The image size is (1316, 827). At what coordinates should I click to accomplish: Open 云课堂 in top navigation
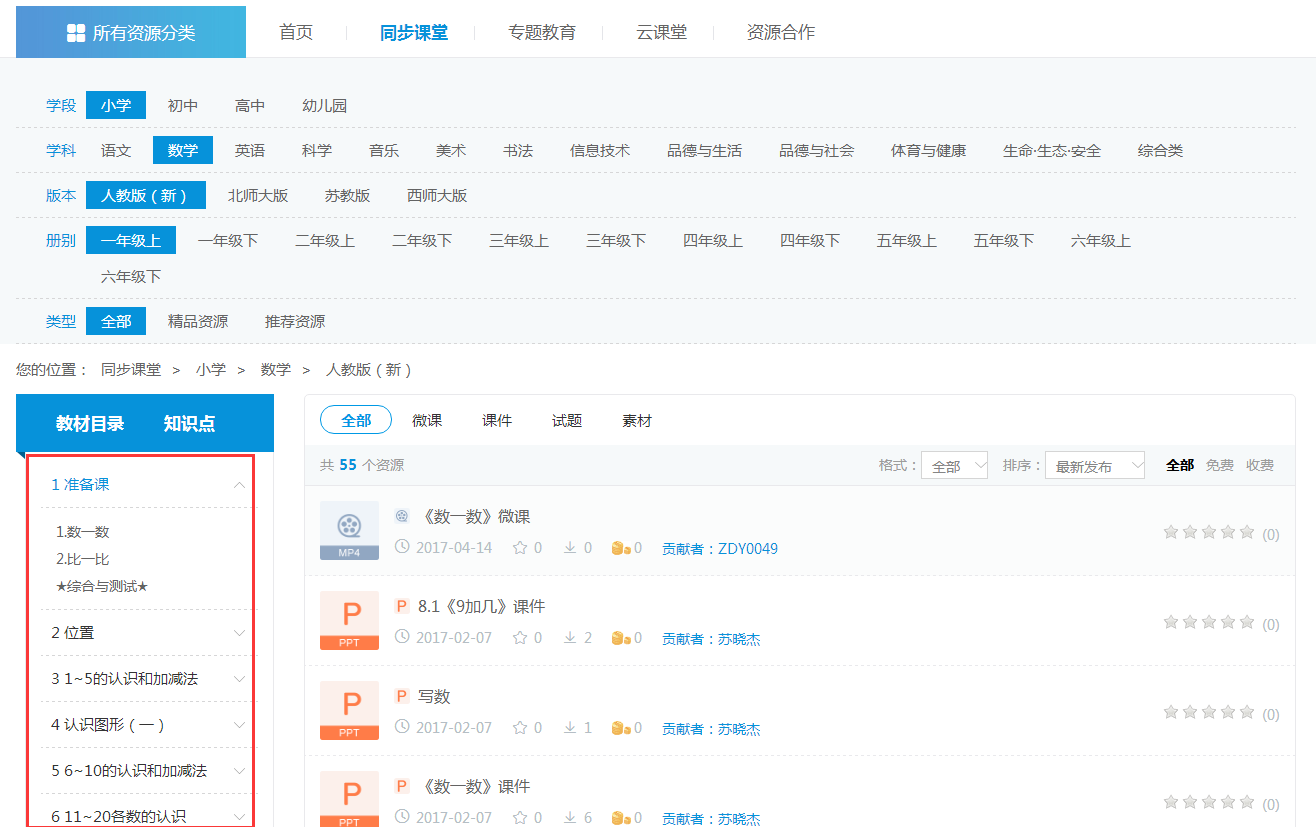tap(662, 32)
